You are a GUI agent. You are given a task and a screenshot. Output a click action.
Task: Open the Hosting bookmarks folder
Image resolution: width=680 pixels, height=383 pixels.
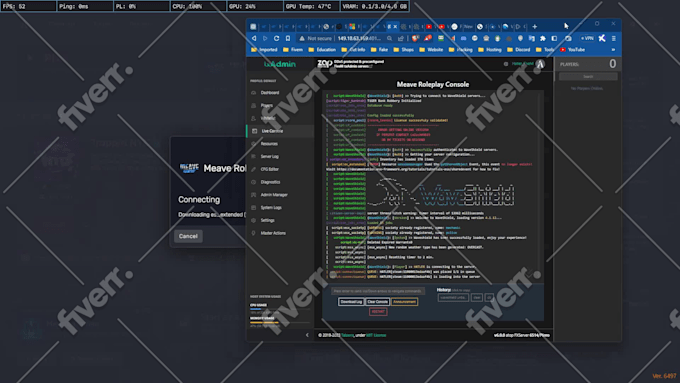(489, 49)
